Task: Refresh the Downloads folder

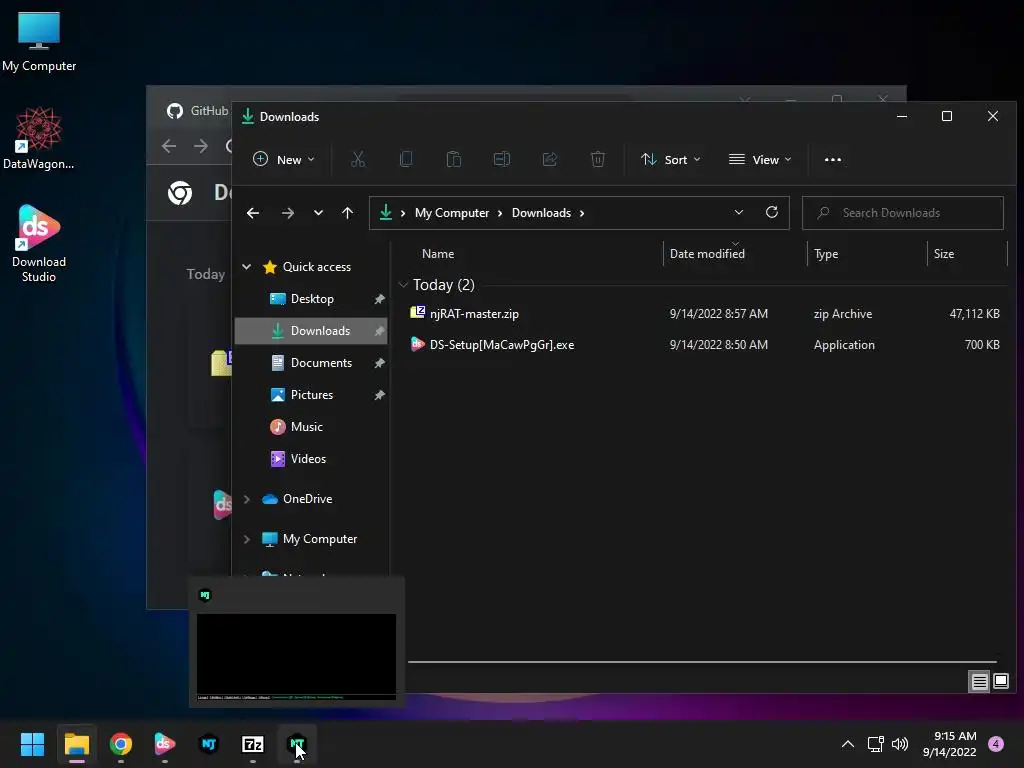Action: click(x=772, y=212)
